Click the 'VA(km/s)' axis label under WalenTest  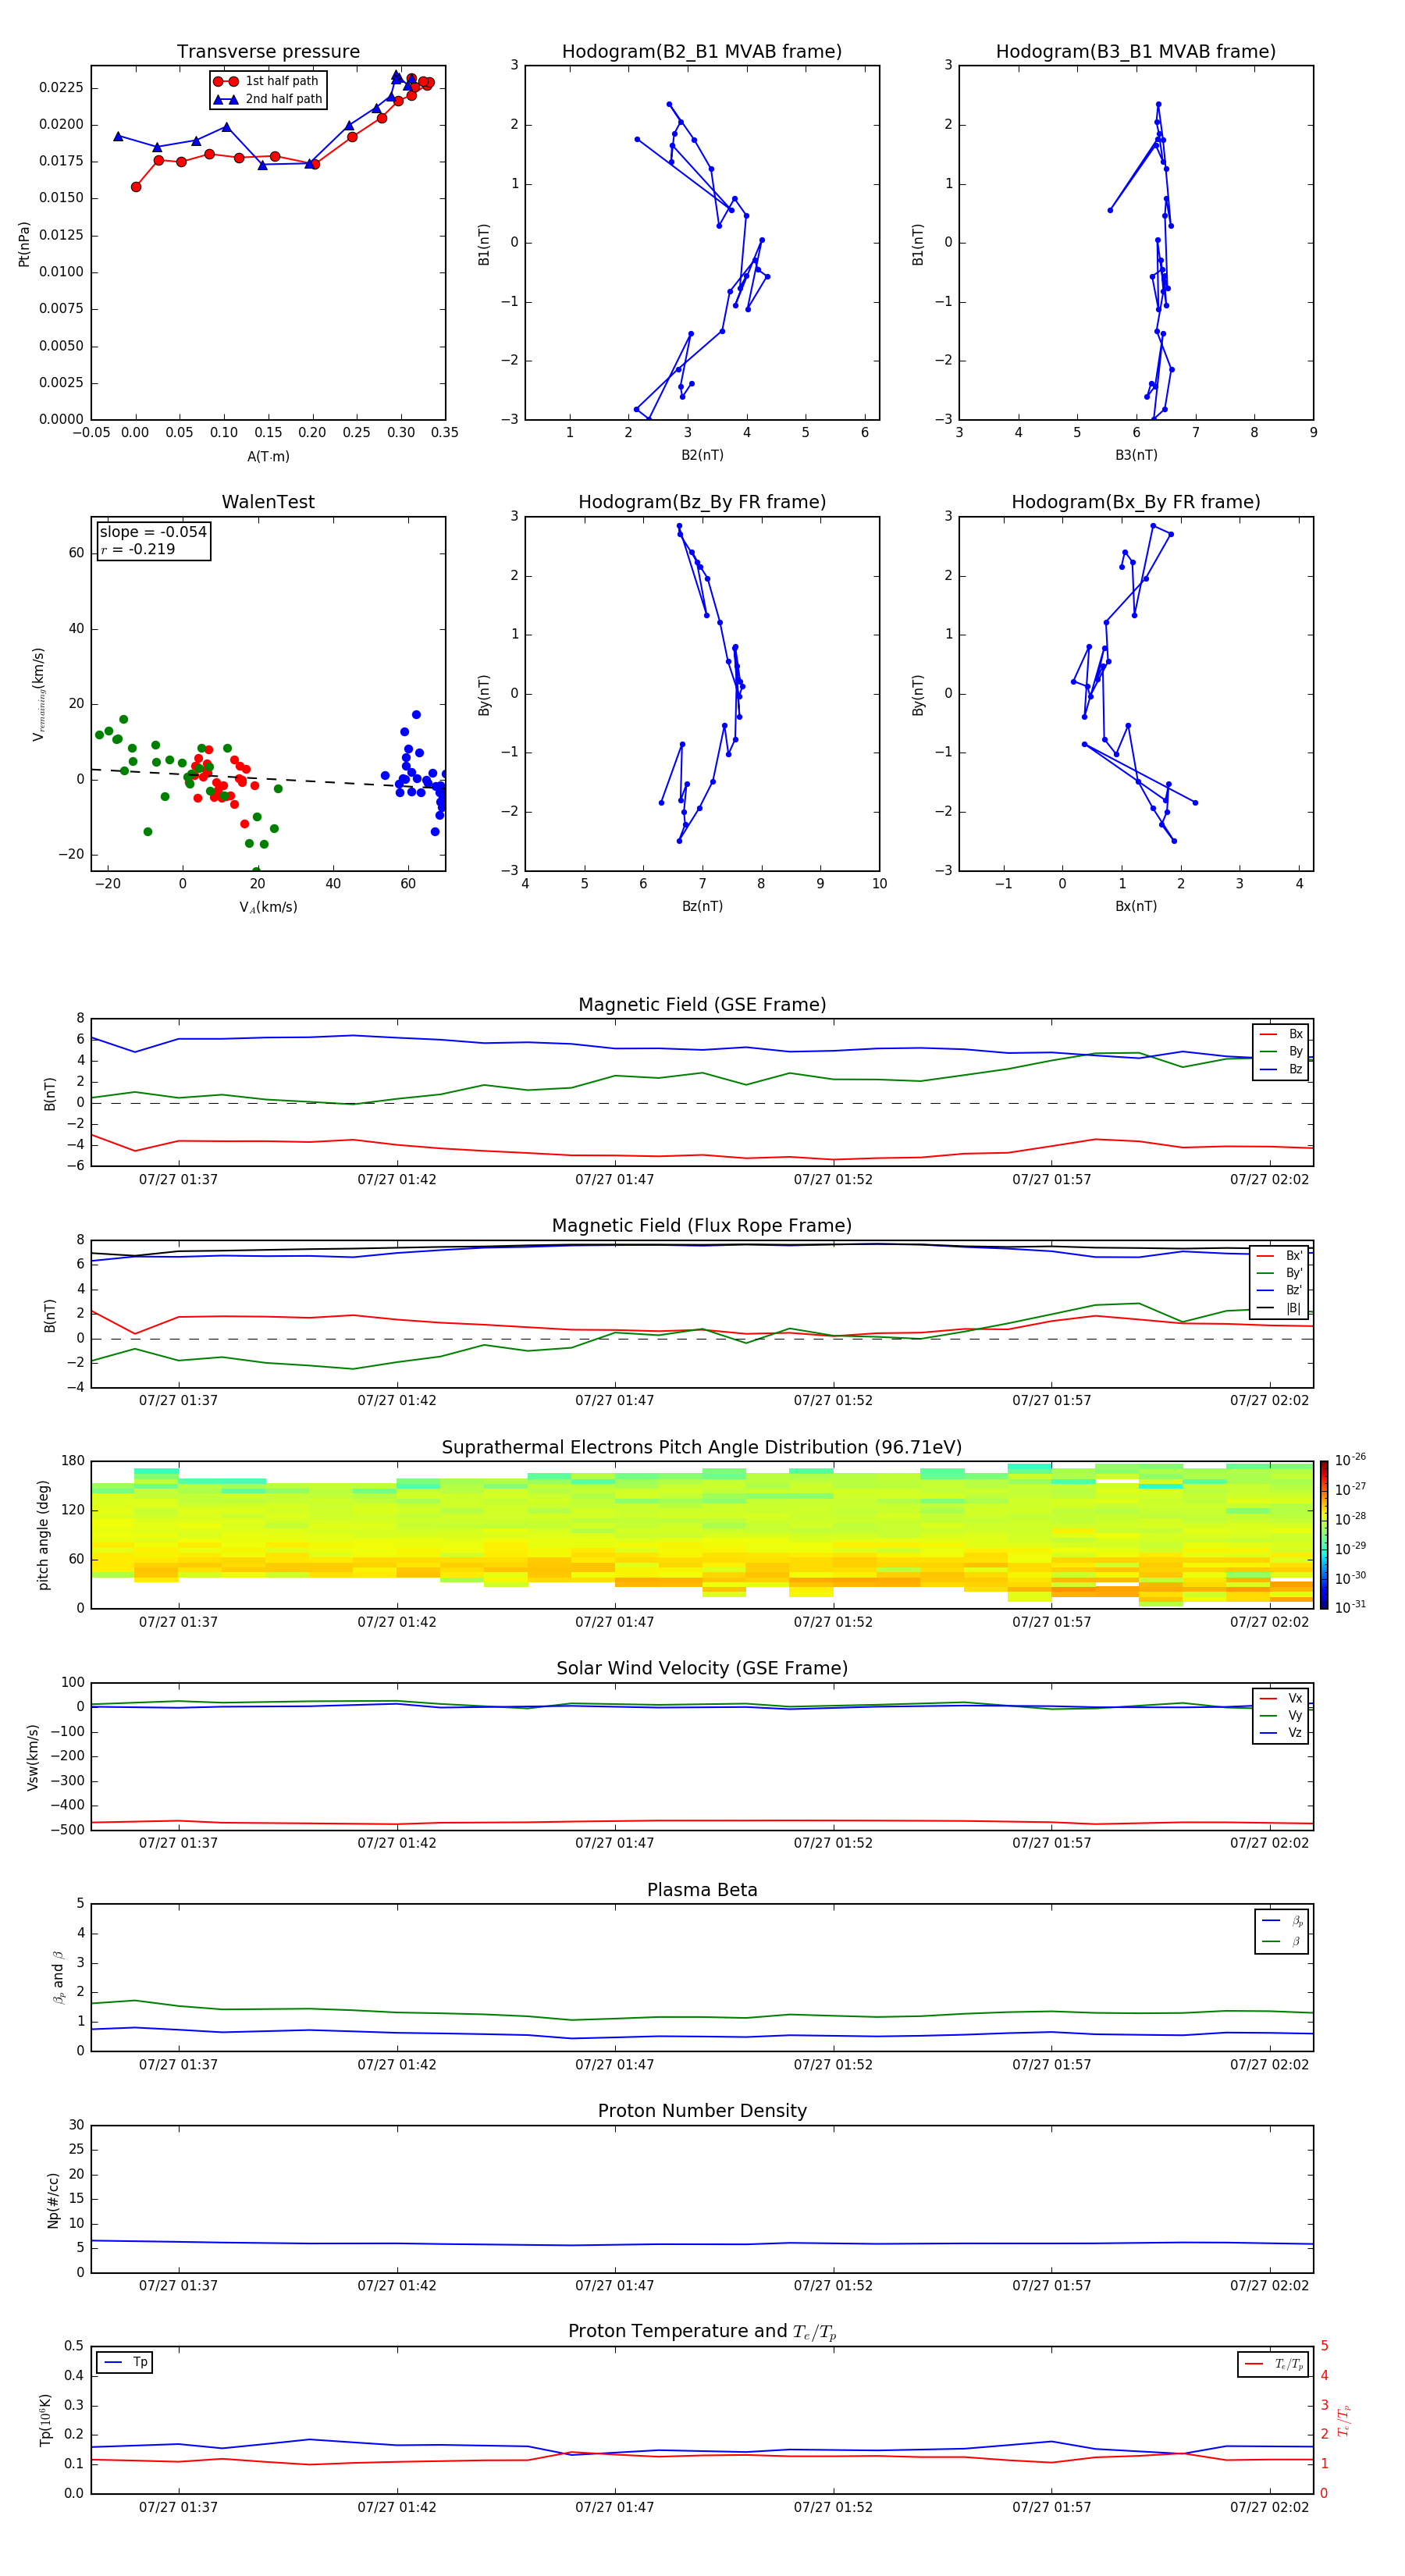click(x=268, y=907)
